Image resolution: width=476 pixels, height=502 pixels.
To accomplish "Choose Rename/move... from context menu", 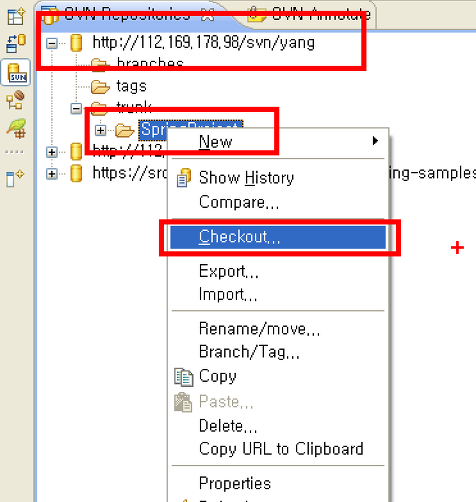I will pyautogui.click(x=278, y=329).
